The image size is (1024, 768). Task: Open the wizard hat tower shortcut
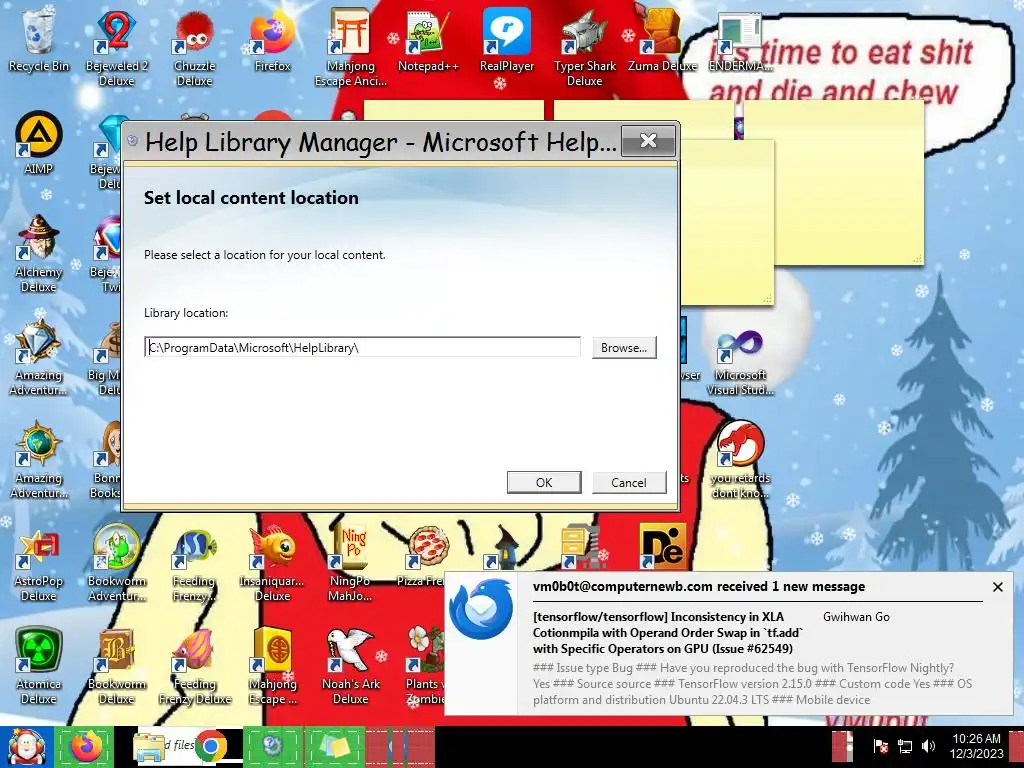click(x=505, y=547)
